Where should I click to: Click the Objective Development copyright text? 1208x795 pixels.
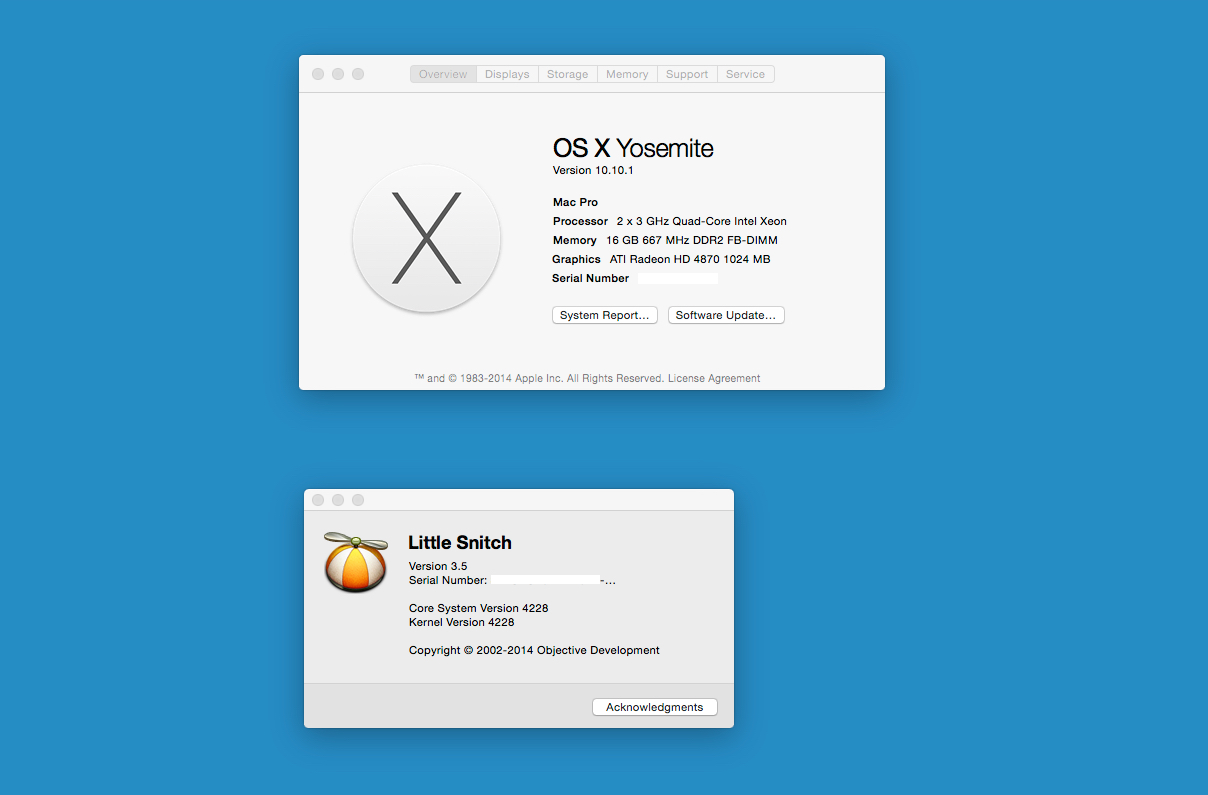click(x=534, y=650)
